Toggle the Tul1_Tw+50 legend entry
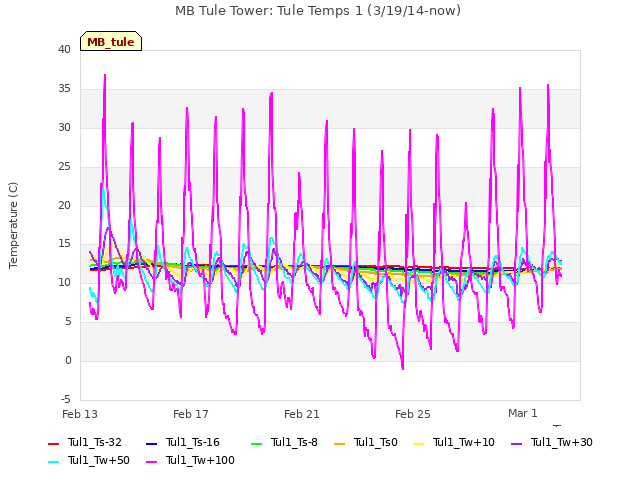Screen dimensions: 640x480 89,460
